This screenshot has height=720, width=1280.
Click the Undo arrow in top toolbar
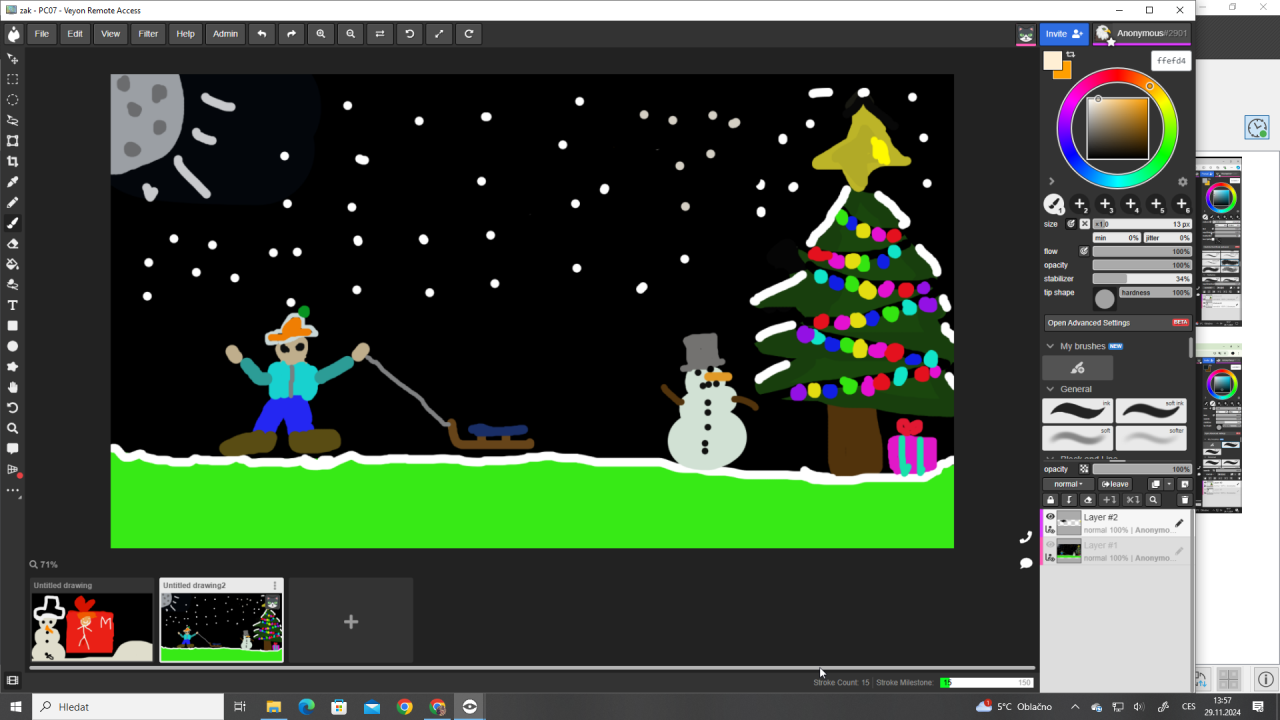262,34
